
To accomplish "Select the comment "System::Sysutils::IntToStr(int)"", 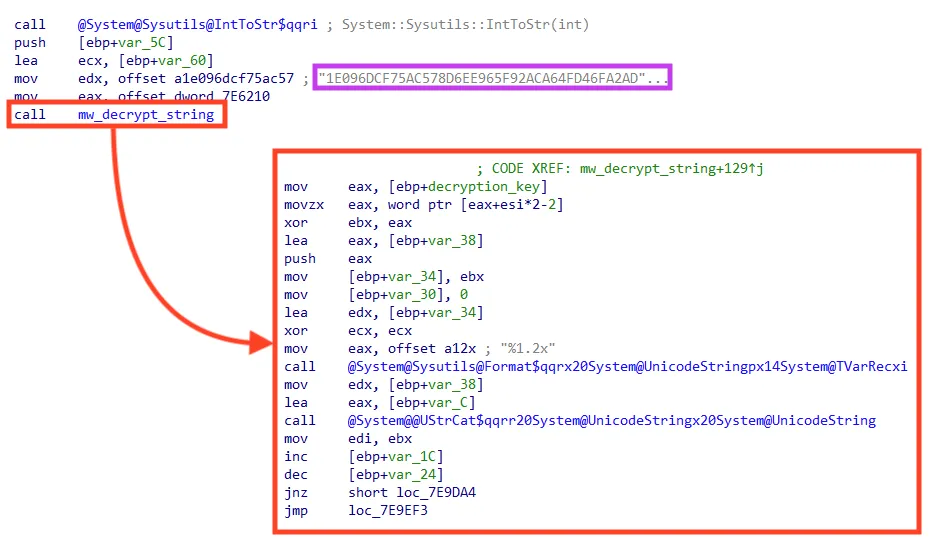I will (x=466, y=25).
